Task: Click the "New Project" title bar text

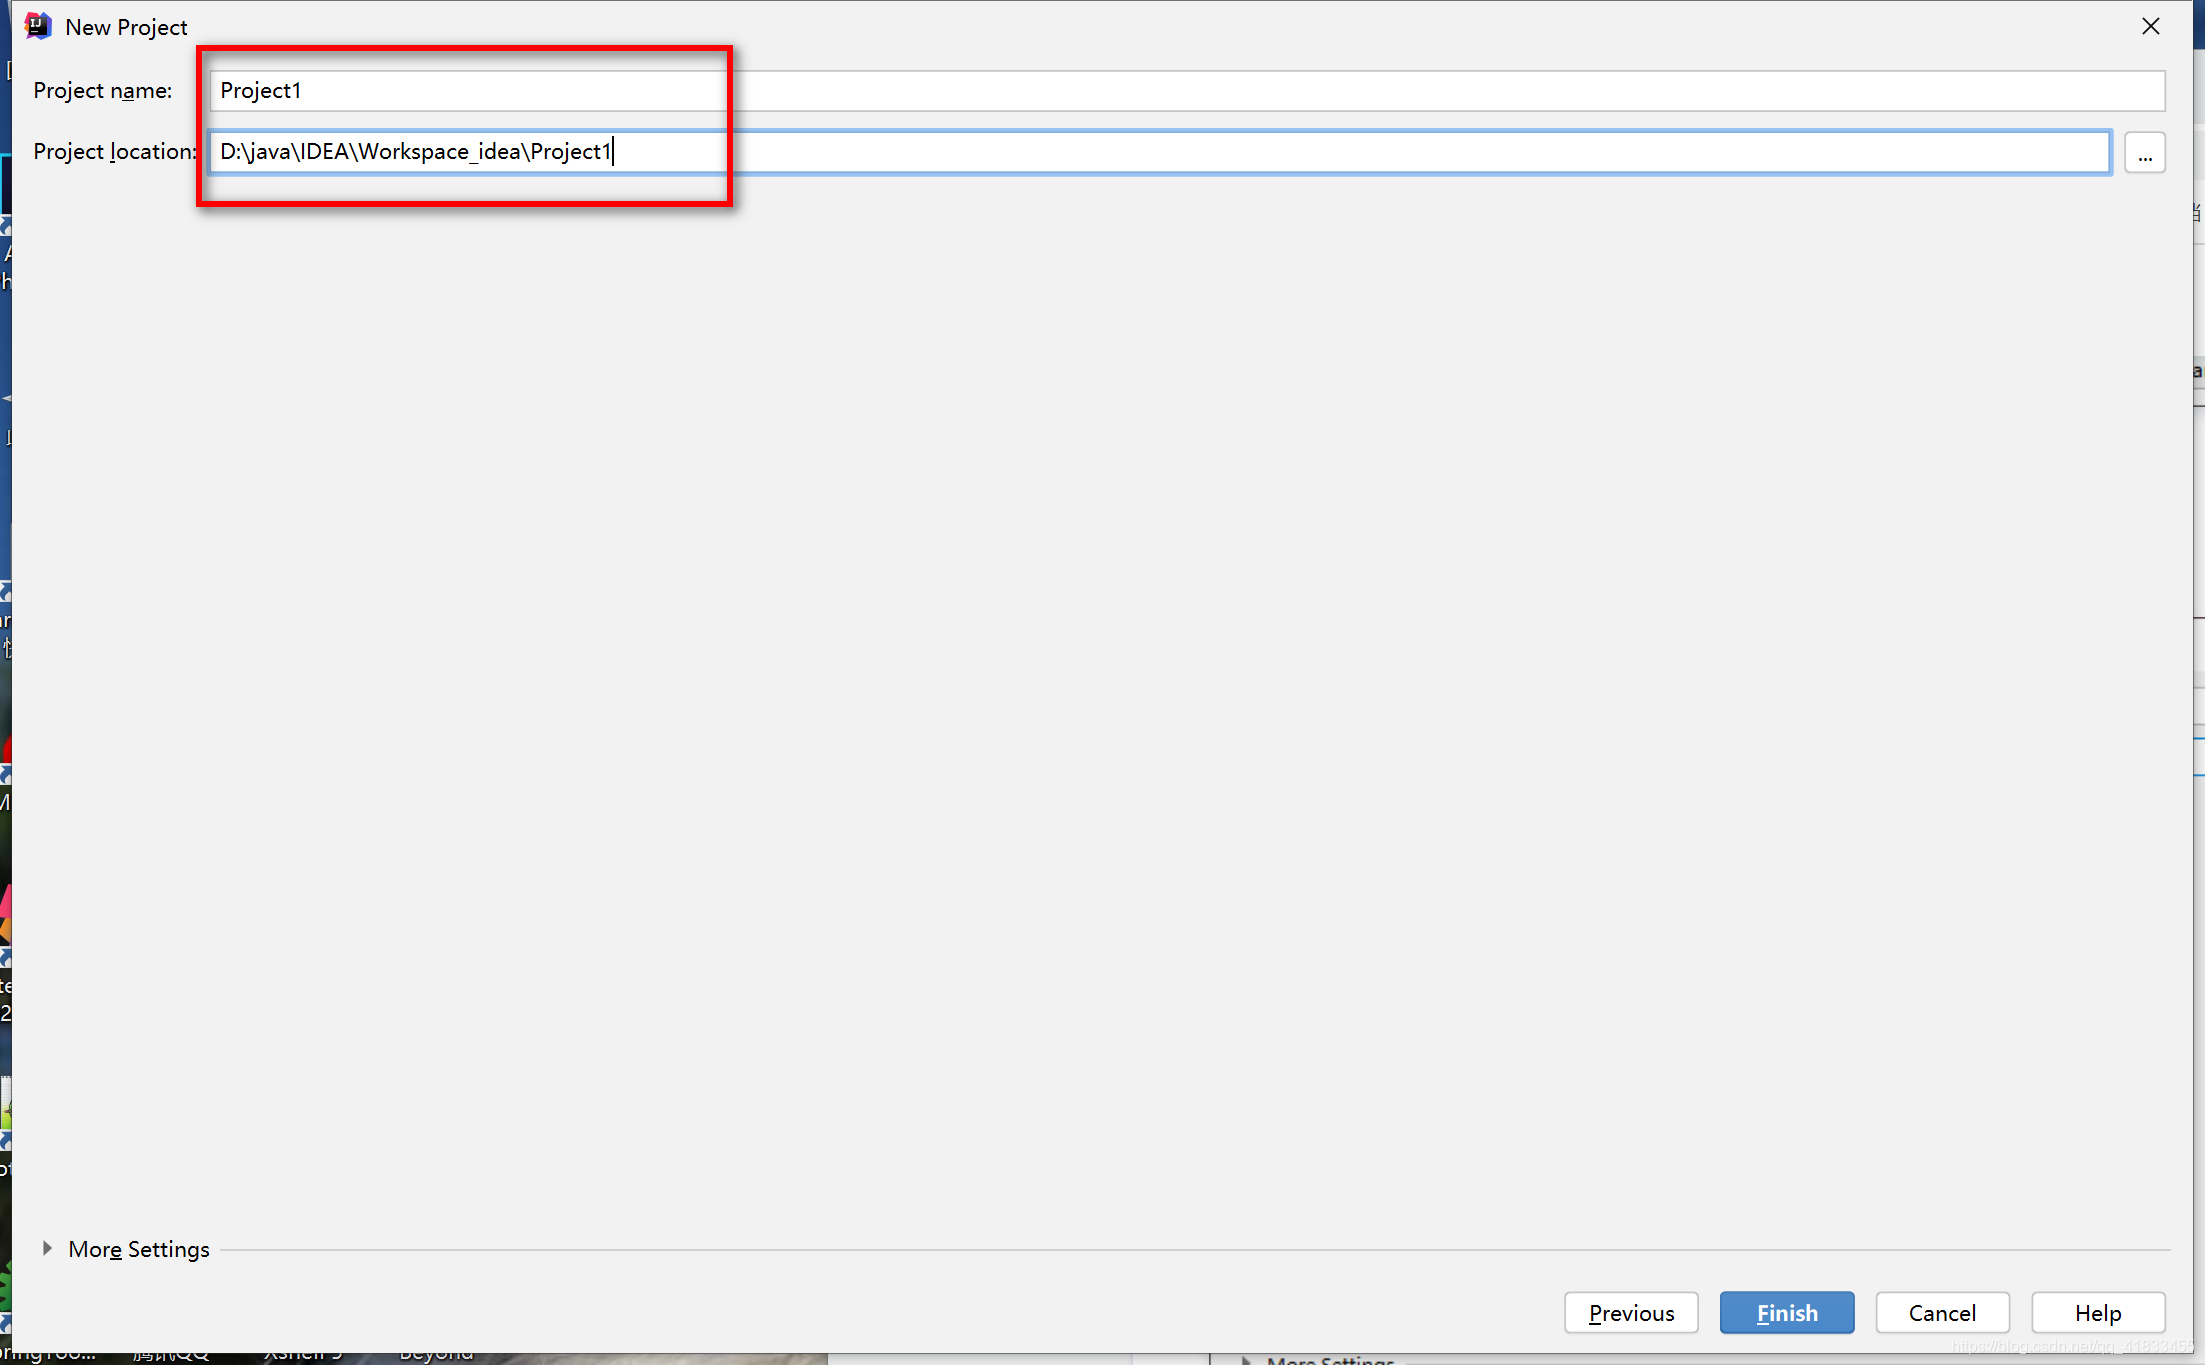Action: click(x=126, y=27)
